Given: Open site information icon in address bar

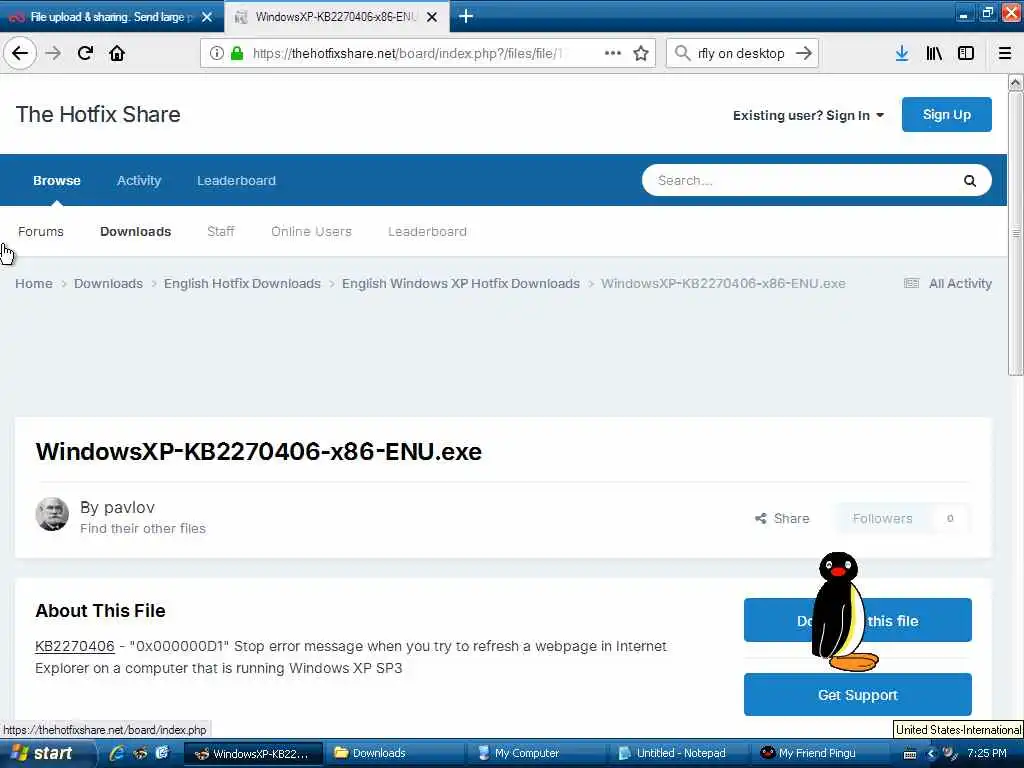Looking at the screenshot, I should pyautogui.click(x=217, y=53).
